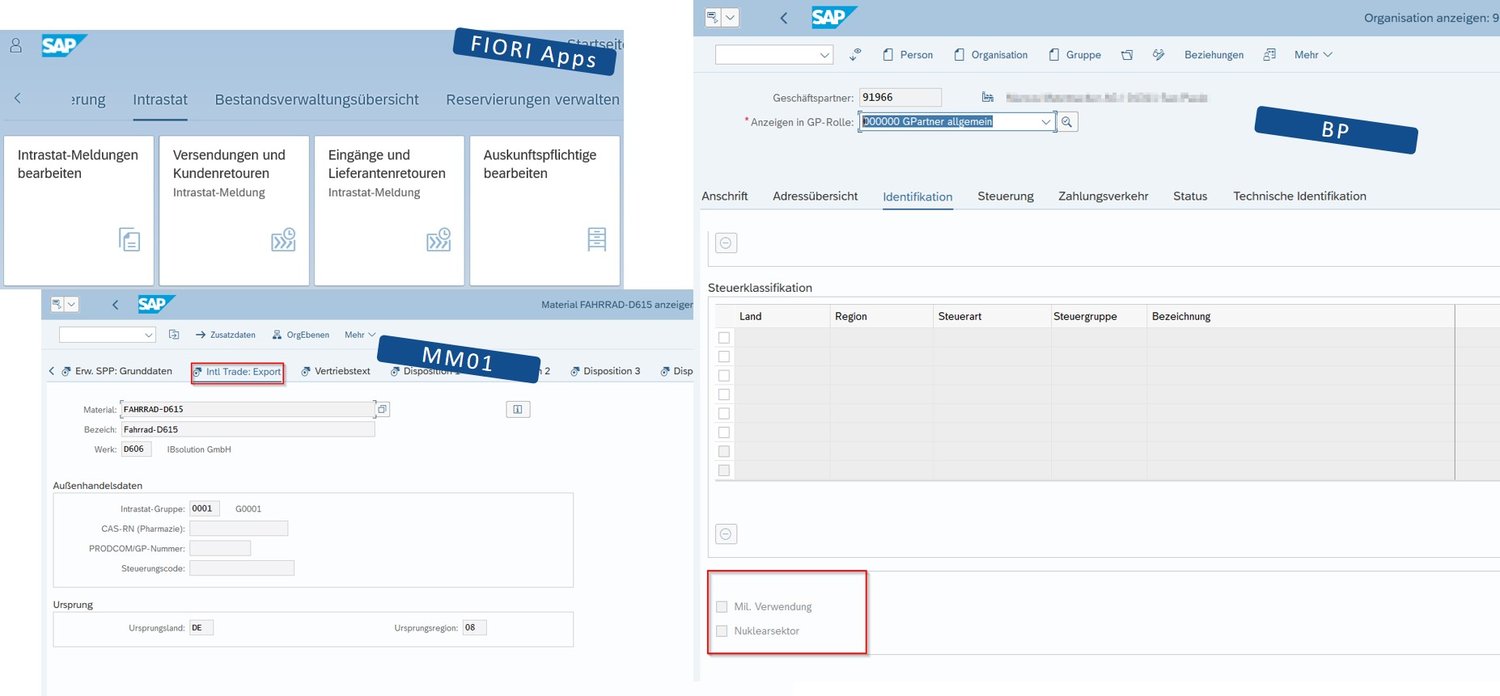Open the Beziehungen relationships icon

[1213, 54]
